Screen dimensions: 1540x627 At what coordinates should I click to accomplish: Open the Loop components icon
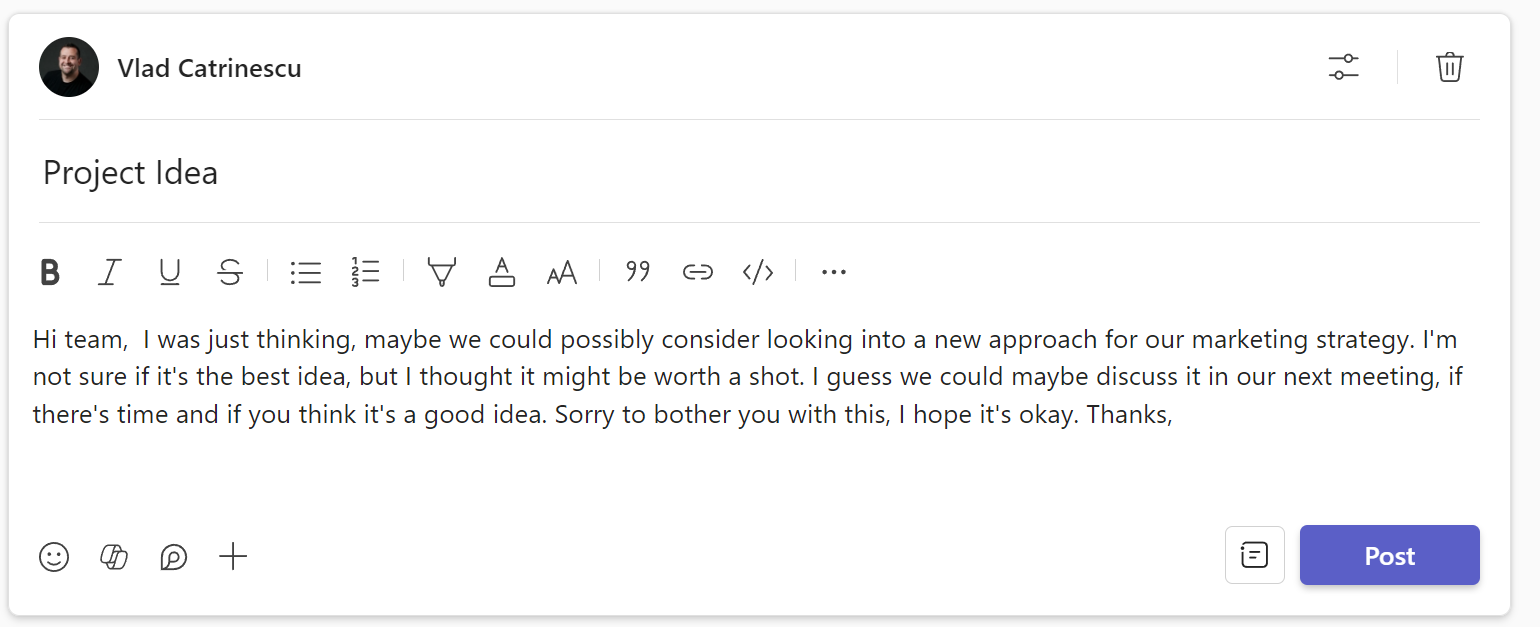[x=174, y=557]
